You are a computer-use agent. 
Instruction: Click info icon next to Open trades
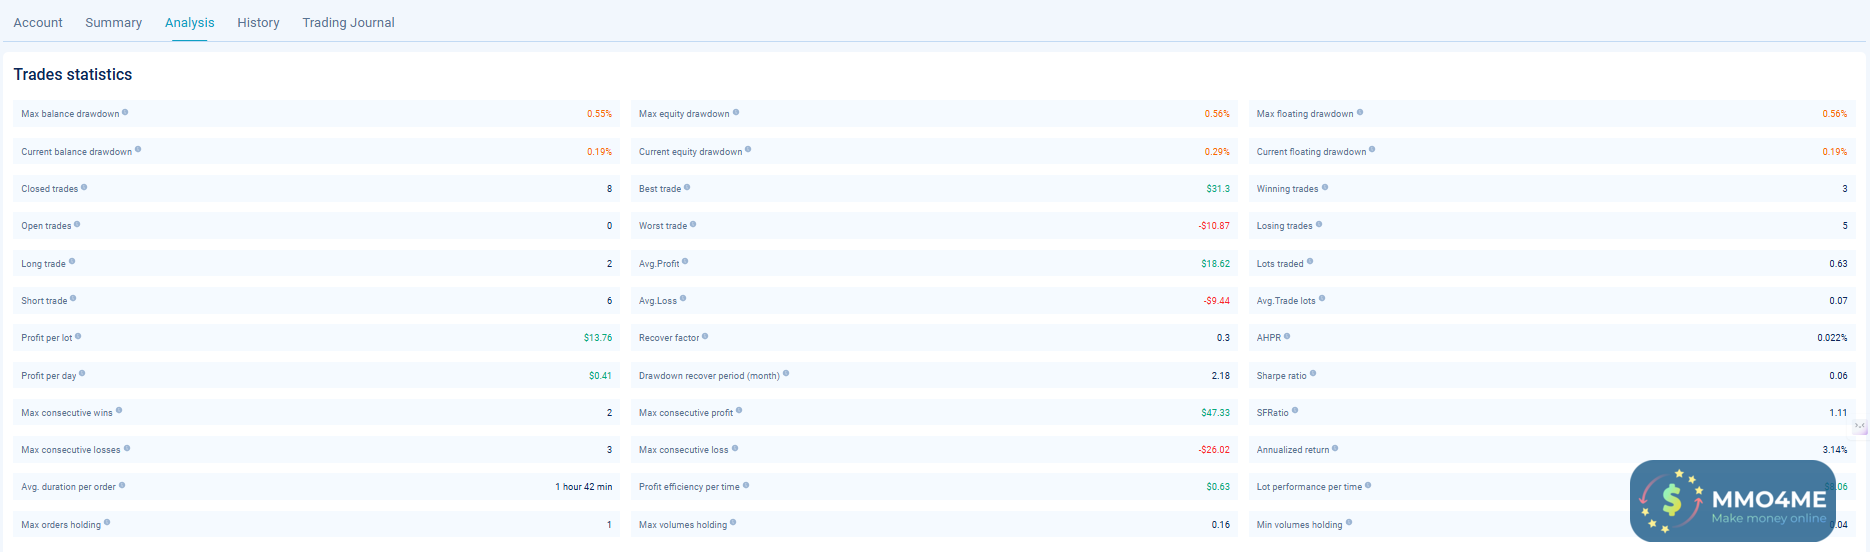coord(77,224)
